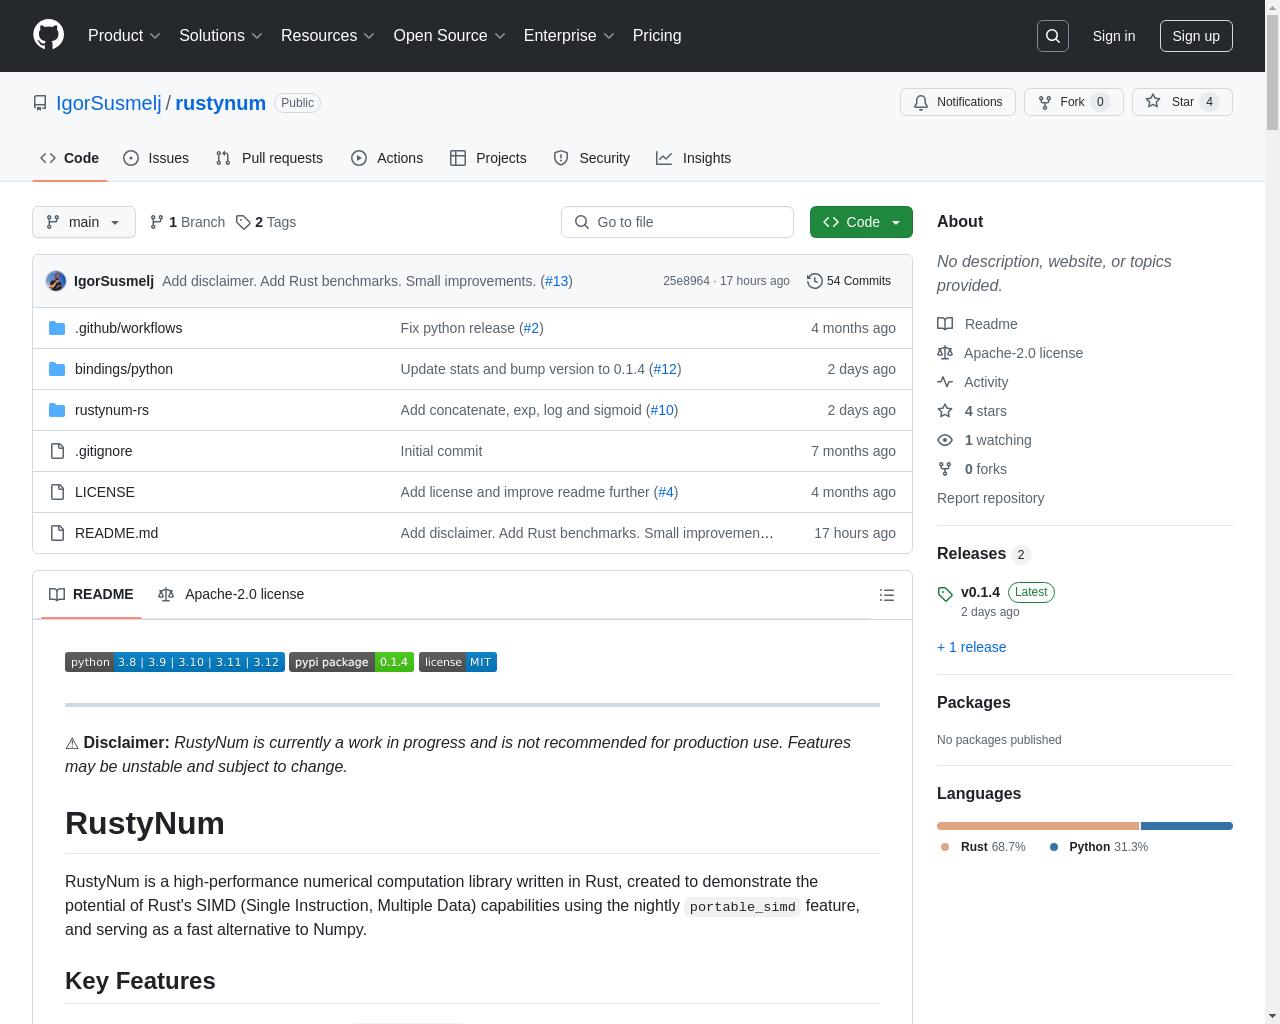Image resolution: width=1280 pixels, height=1024 pixels.
Task: Expand the Open Source menu
Action: (450, 36)
